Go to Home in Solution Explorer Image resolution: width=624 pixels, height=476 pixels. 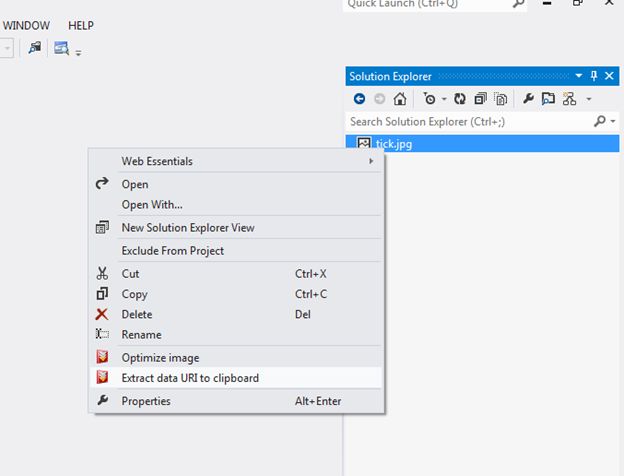click(x=399, y=99)
